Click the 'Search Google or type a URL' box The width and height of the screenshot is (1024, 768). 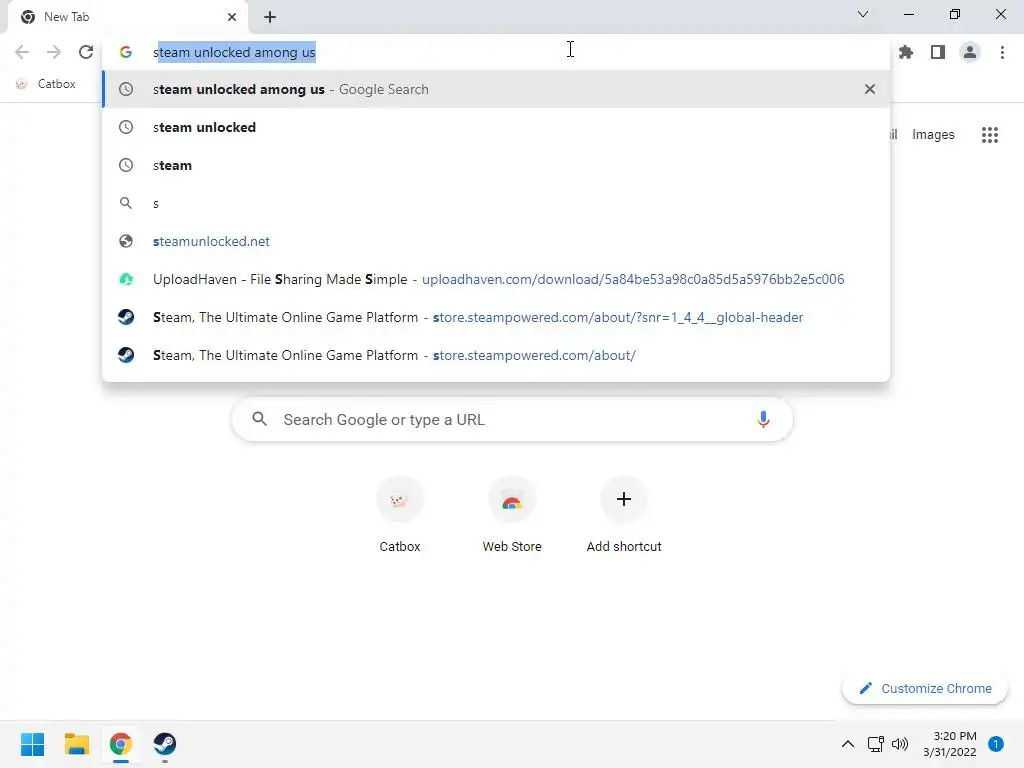point(512,419)
